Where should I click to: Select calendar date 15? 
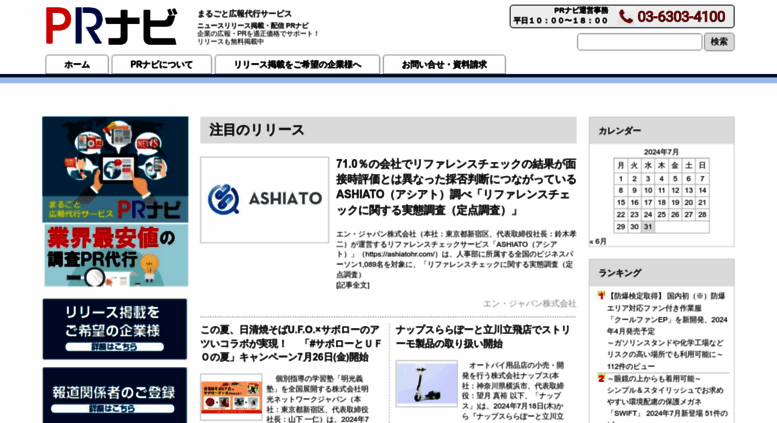tap(620, 203)
